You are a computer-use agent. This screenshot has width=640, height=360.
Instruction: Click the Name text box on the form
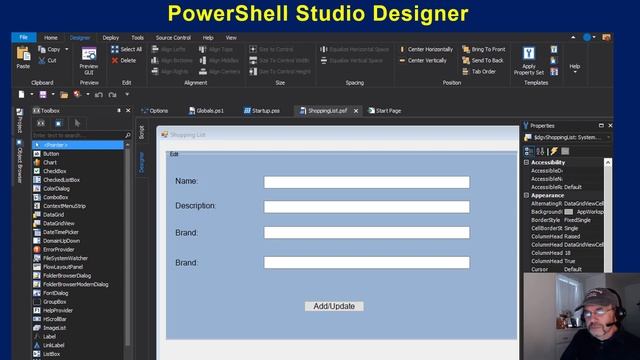tap(367, 182)
